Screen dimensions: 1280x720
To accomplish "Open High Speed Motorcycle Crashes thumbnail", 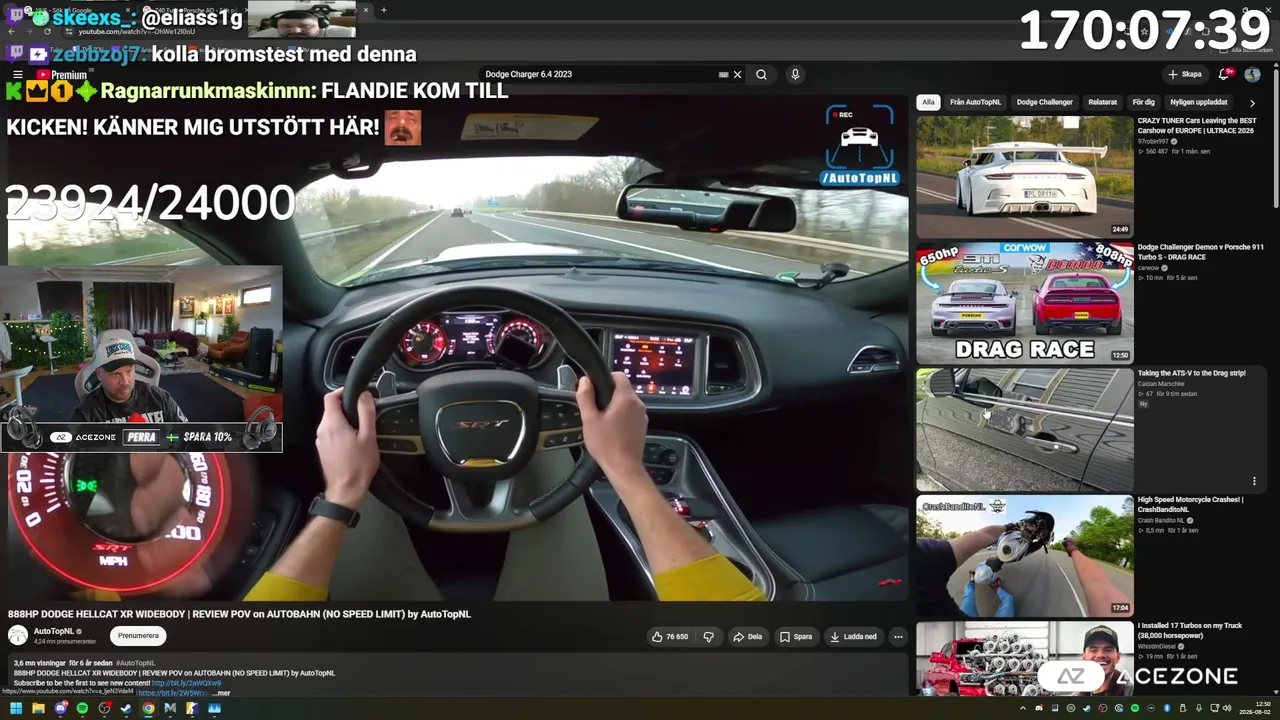I will 1025,556.
